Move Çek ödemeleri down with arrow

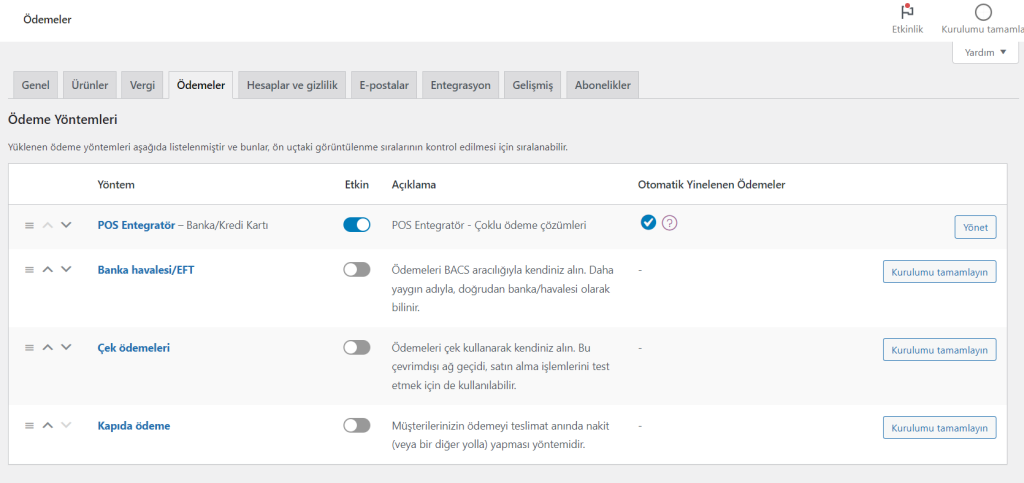coord(66,347)
